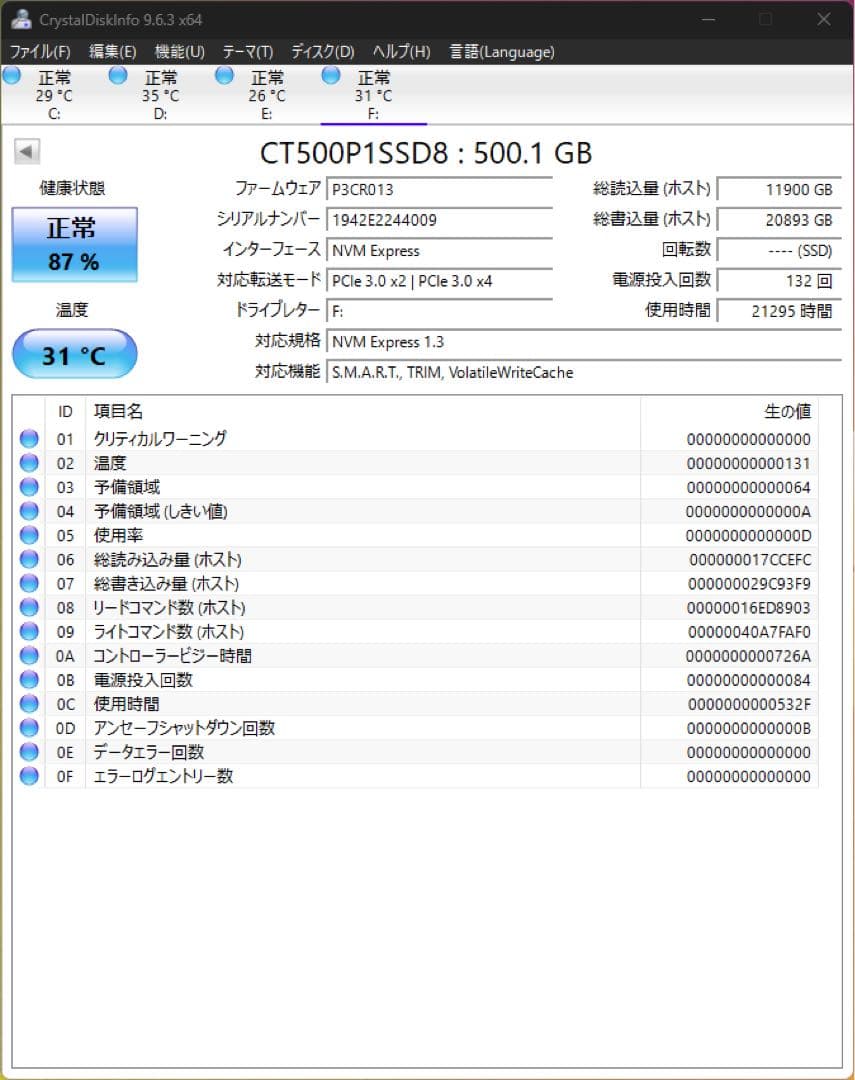Switch to drive C: tab at 29 °C
Image resolution: width=855 pixels, height=1080 pixels.
pos(54,94)
